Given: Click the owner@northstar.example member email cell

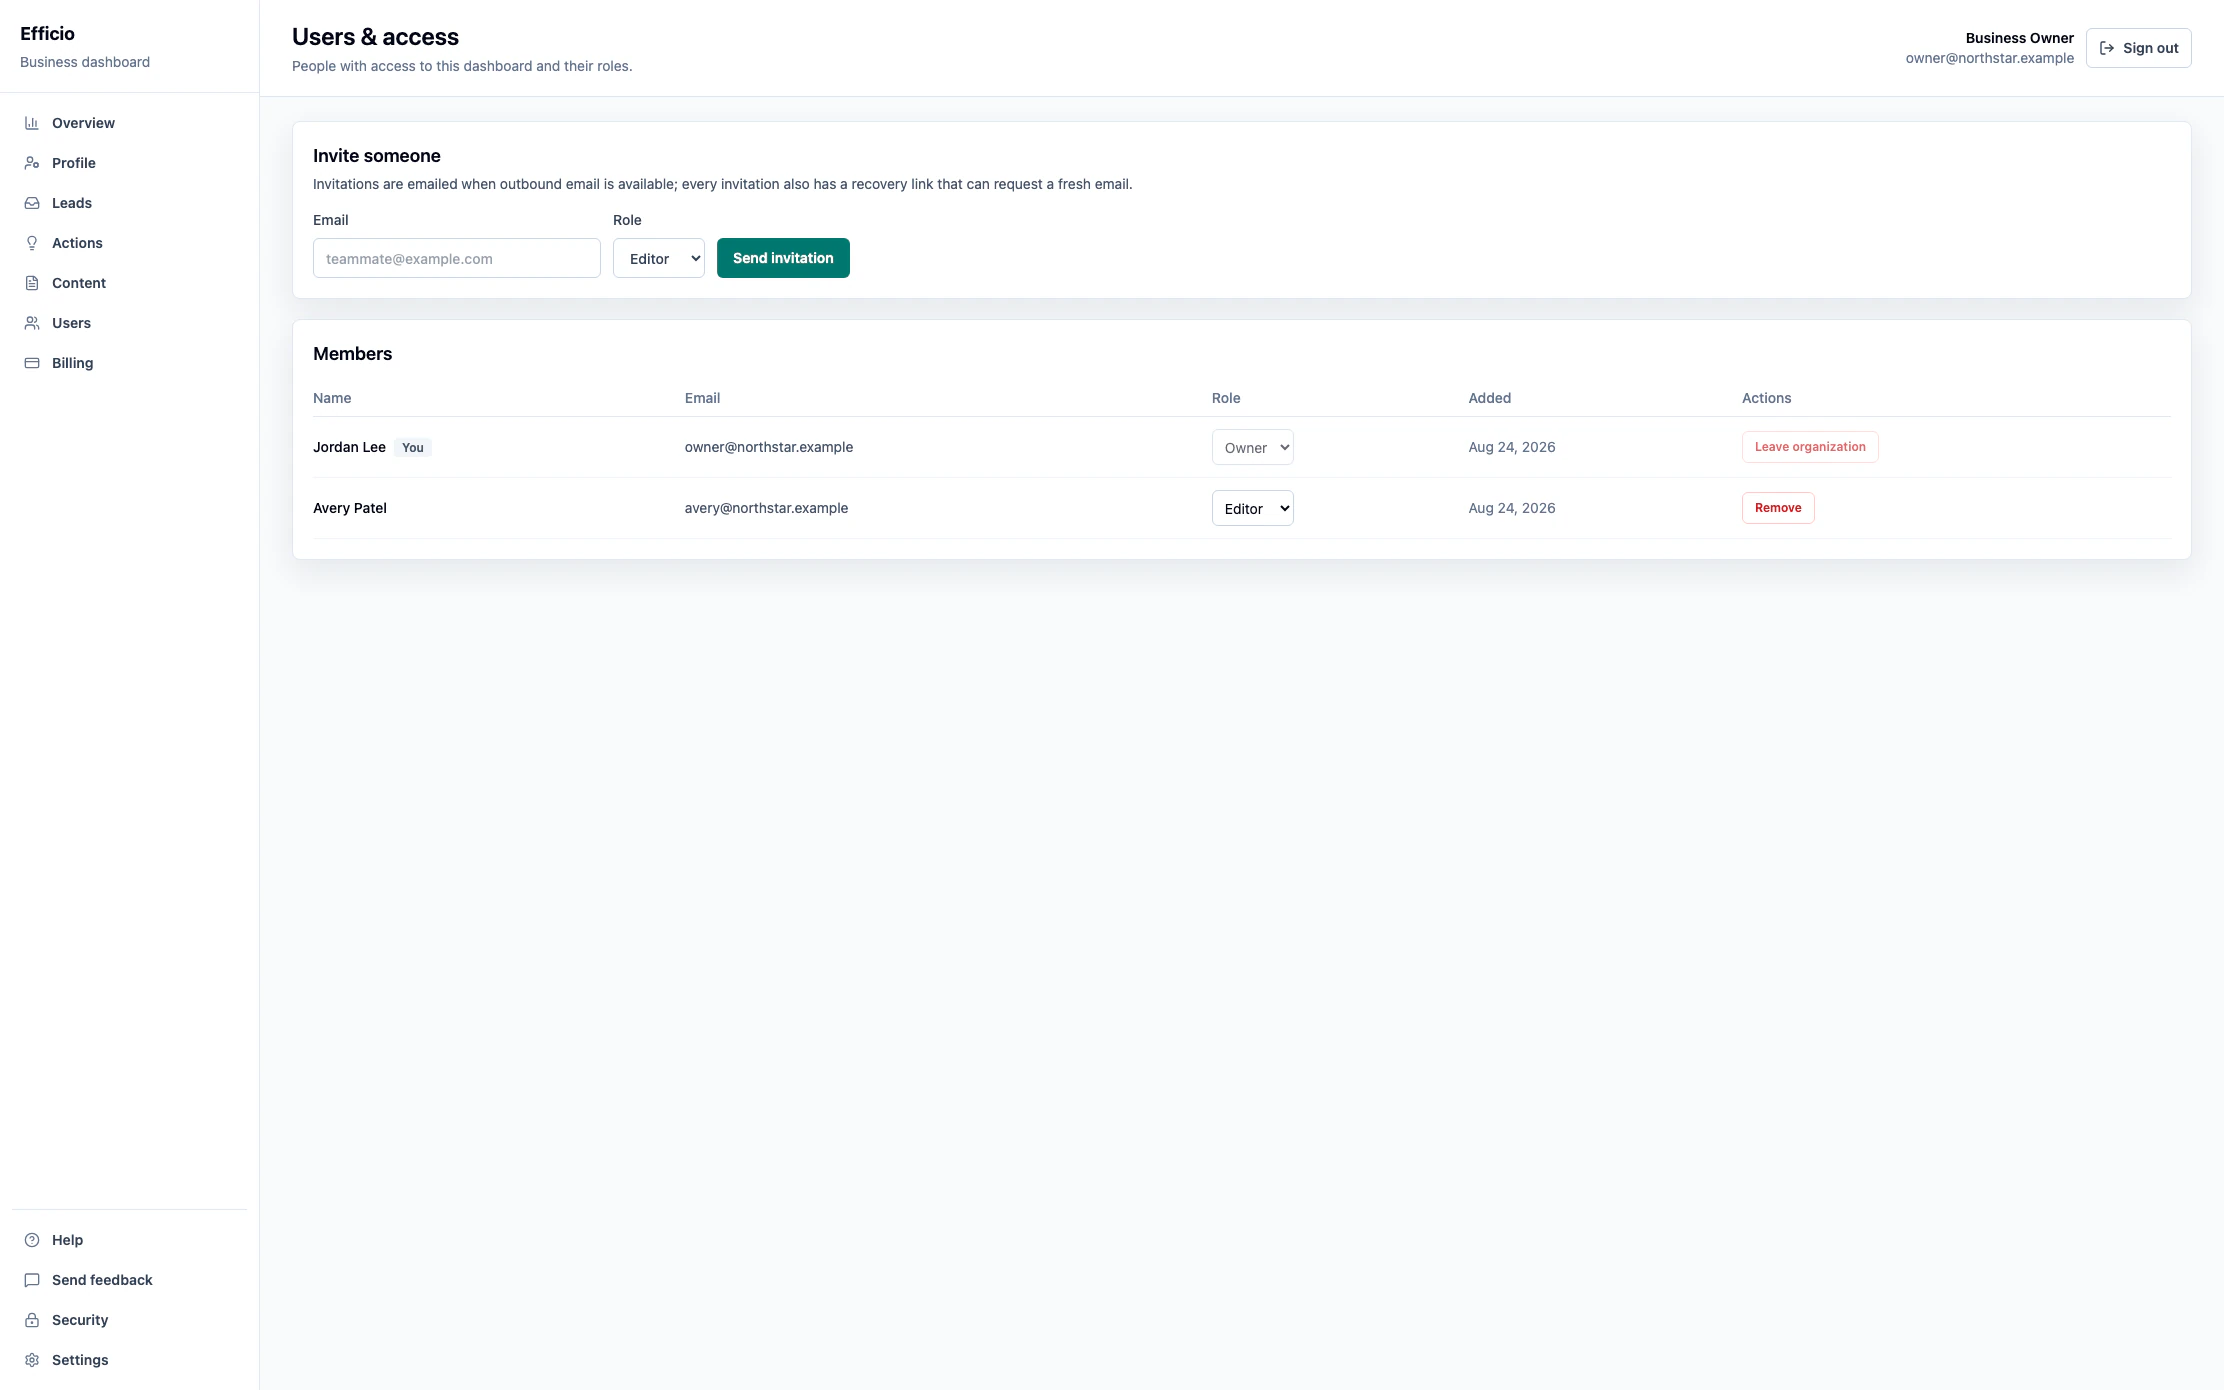Looking at the screenshot, I should coord(769,447).
